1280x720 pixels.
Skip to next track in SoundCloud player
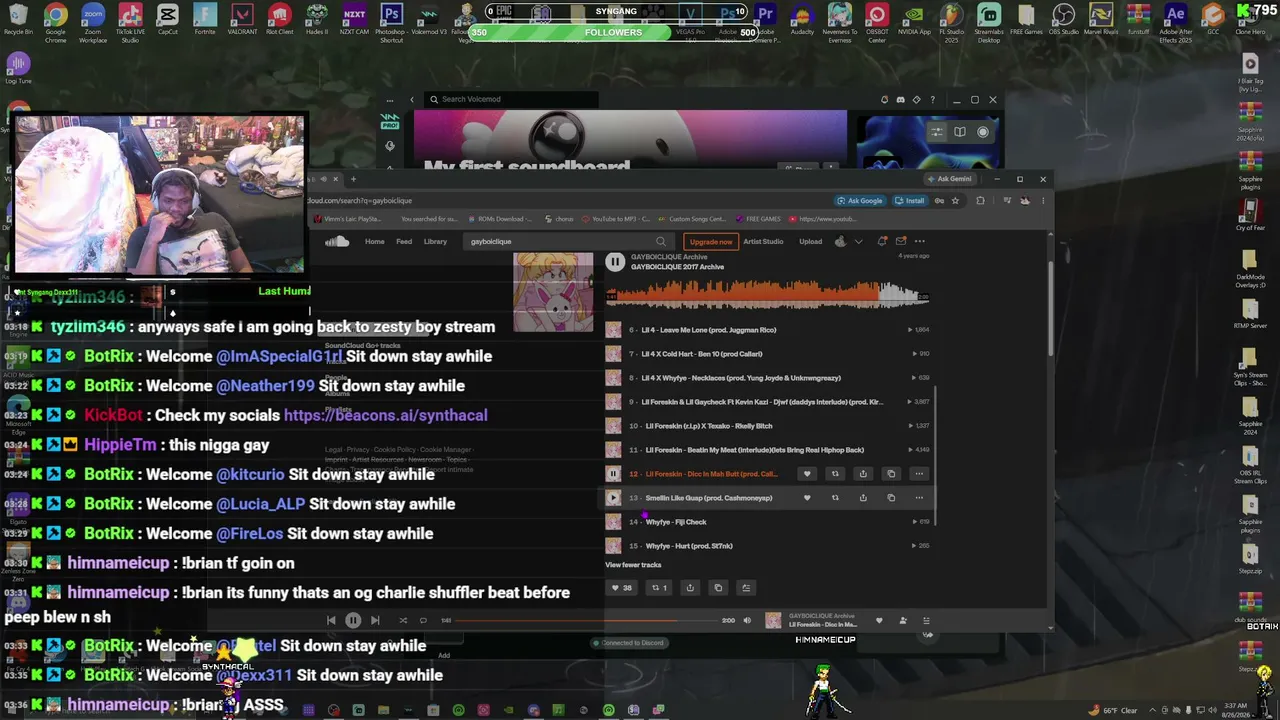click(x=375, y=620)
